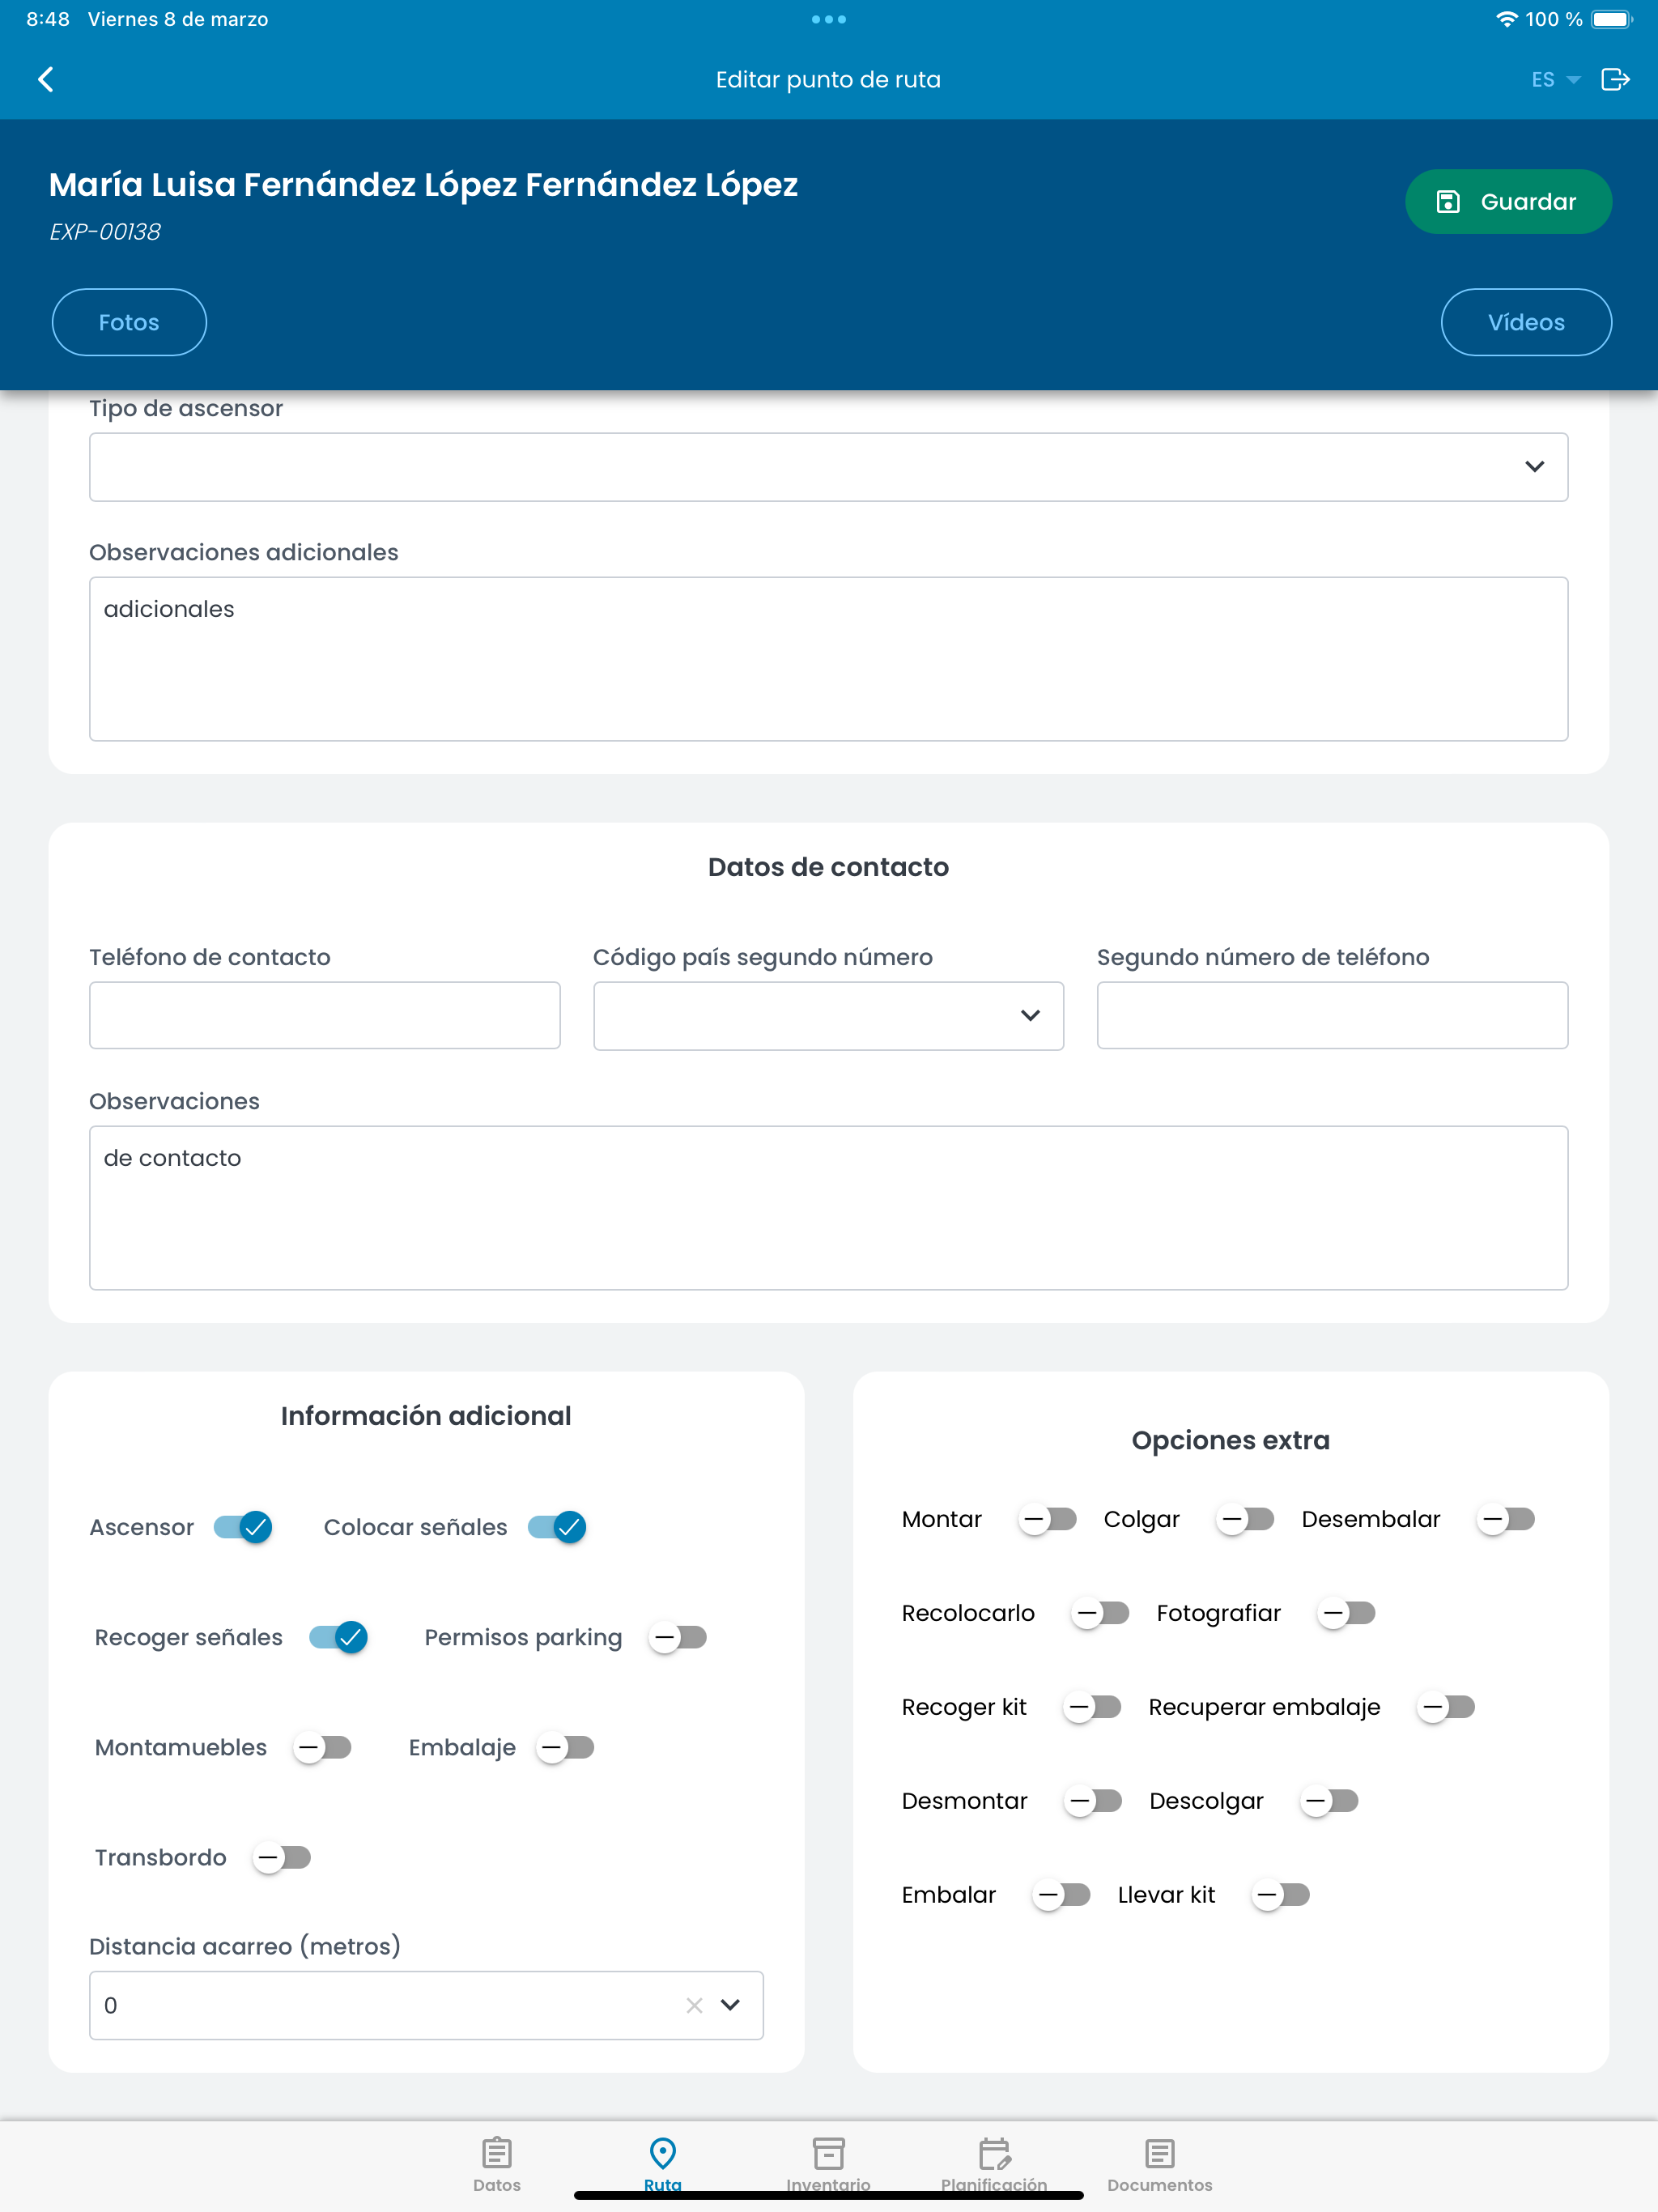The width and height of the screenshot is (1658, 2212).
Task: Open Código país segundo número dropdown
Action: point(828,1015)
